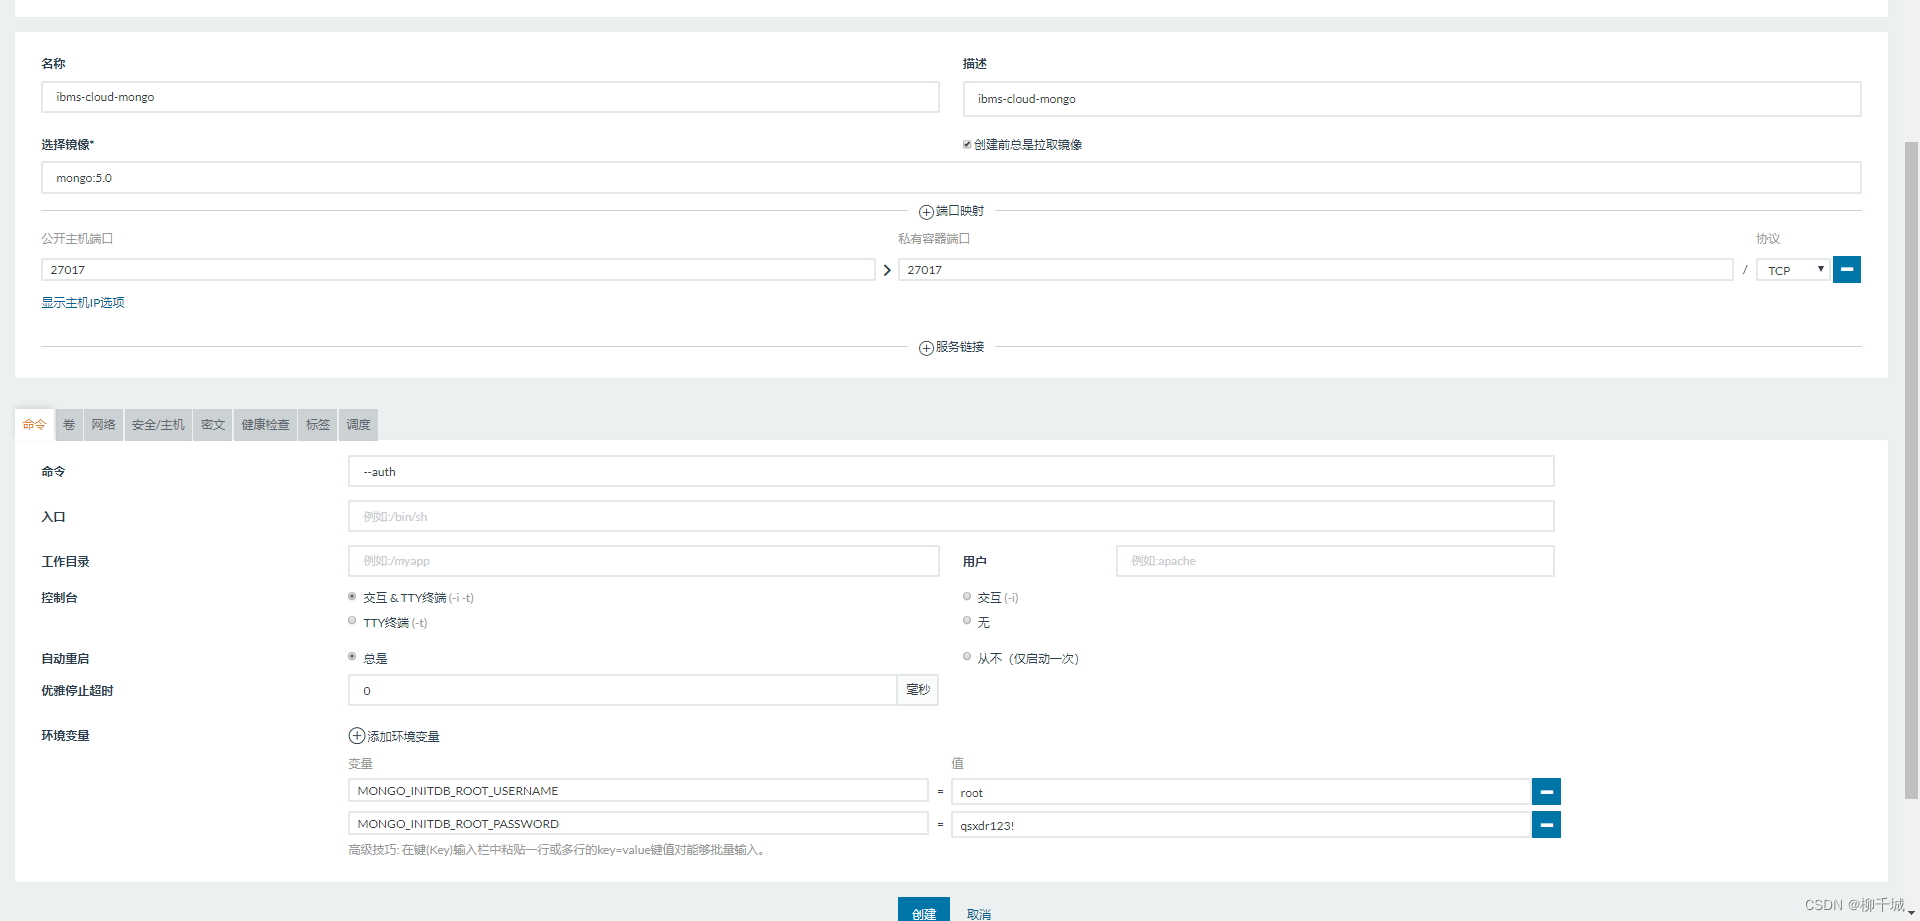Click the 私有容器端口 input field

point(1315,270)
